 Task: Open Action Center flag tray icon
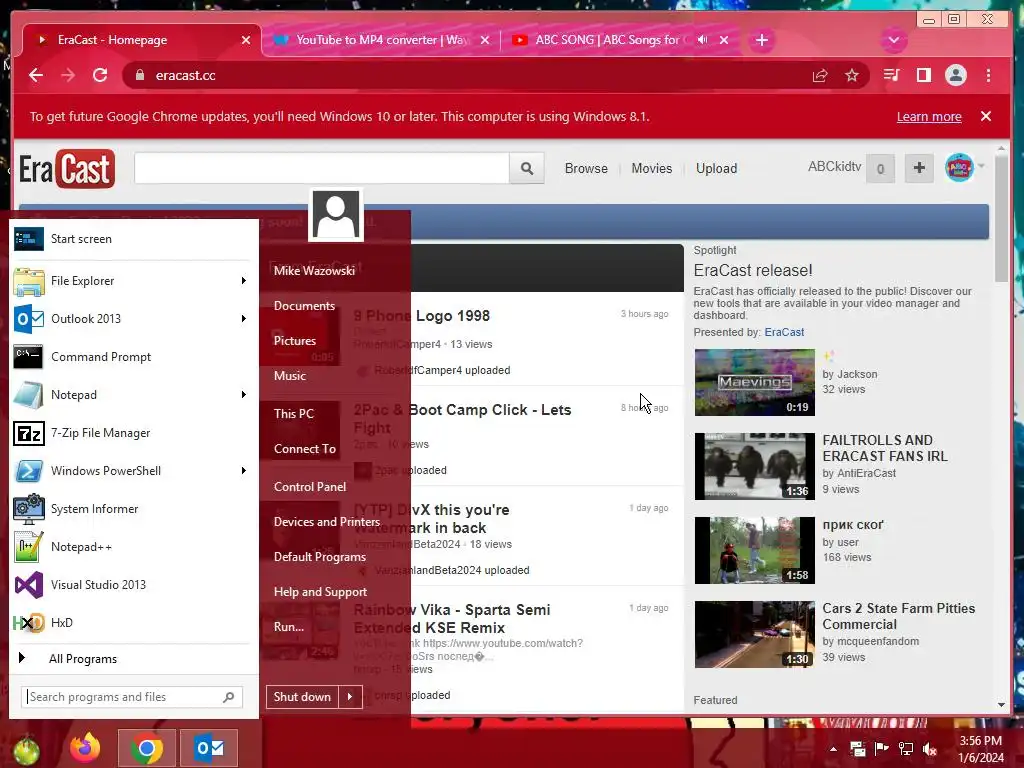coord(882,749)
